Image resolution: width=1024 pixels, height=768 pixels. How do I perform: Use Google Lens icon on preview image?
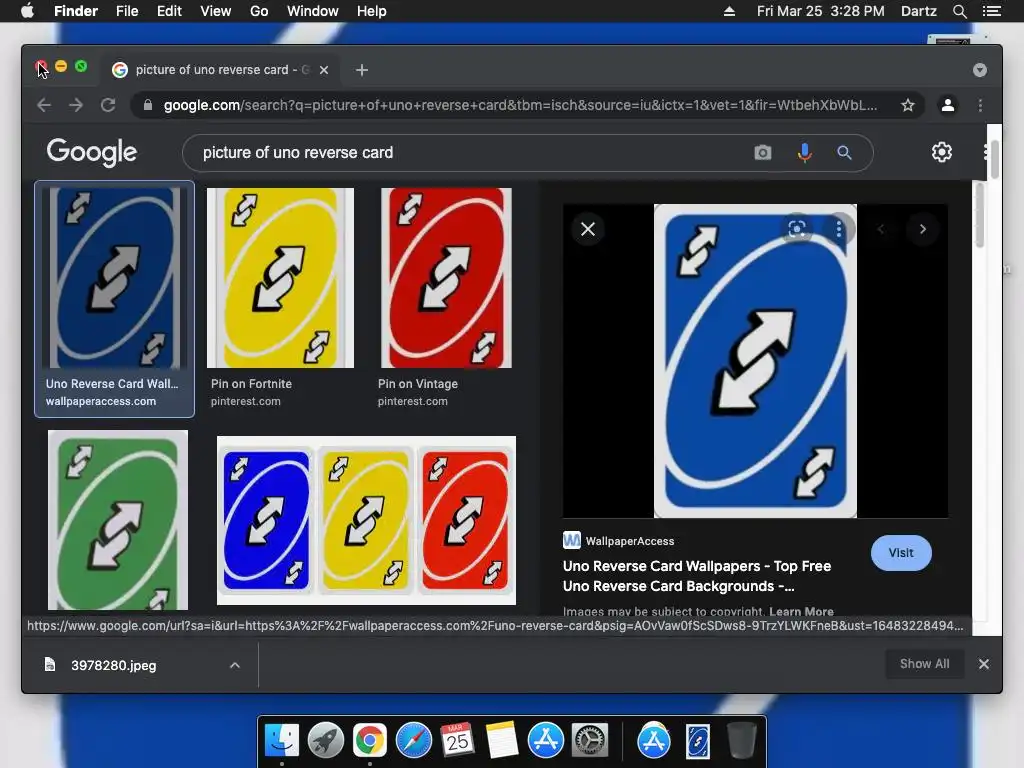click(x=797, y=229)
